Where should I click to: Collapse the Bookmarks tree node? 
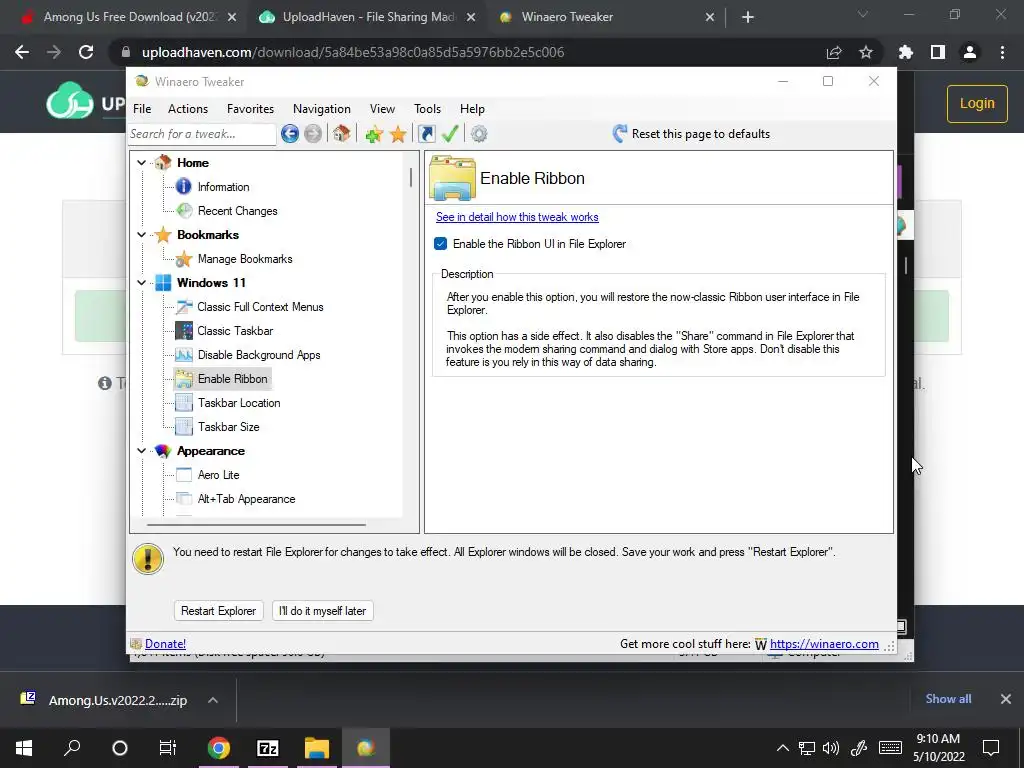click(142, 234)
